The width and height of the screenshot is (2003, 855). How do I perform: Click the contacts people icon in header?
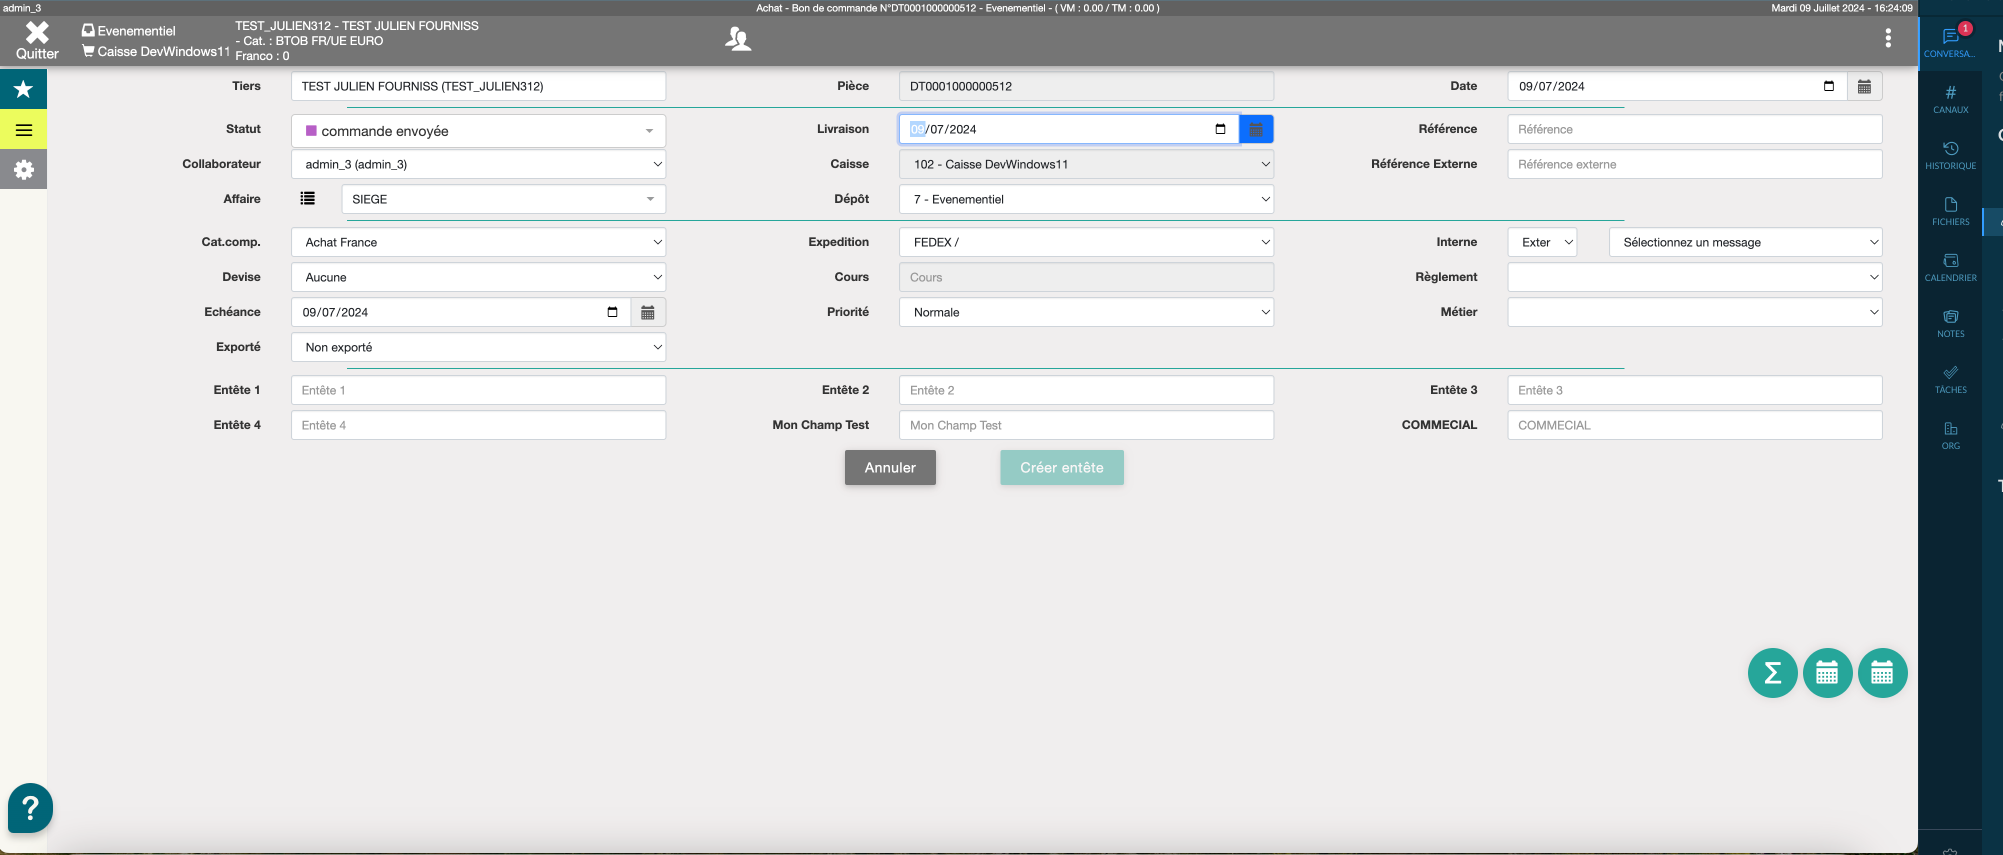point(738,39)
